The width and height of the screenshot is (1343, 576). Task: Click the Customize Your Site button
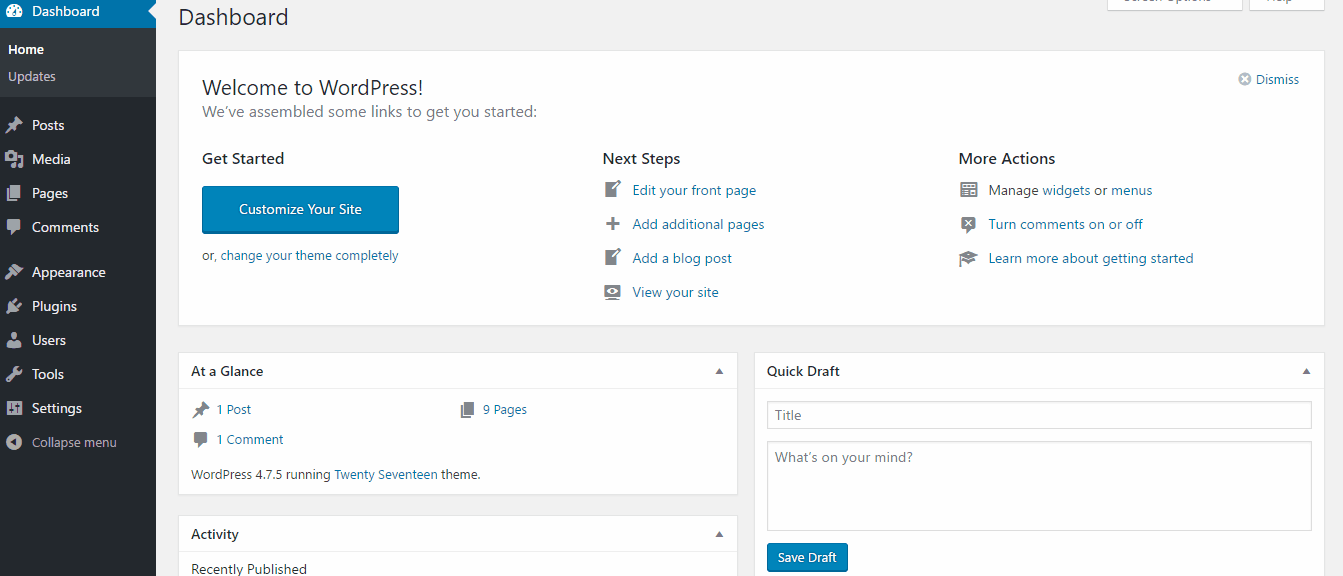click(x=300, y=209)
